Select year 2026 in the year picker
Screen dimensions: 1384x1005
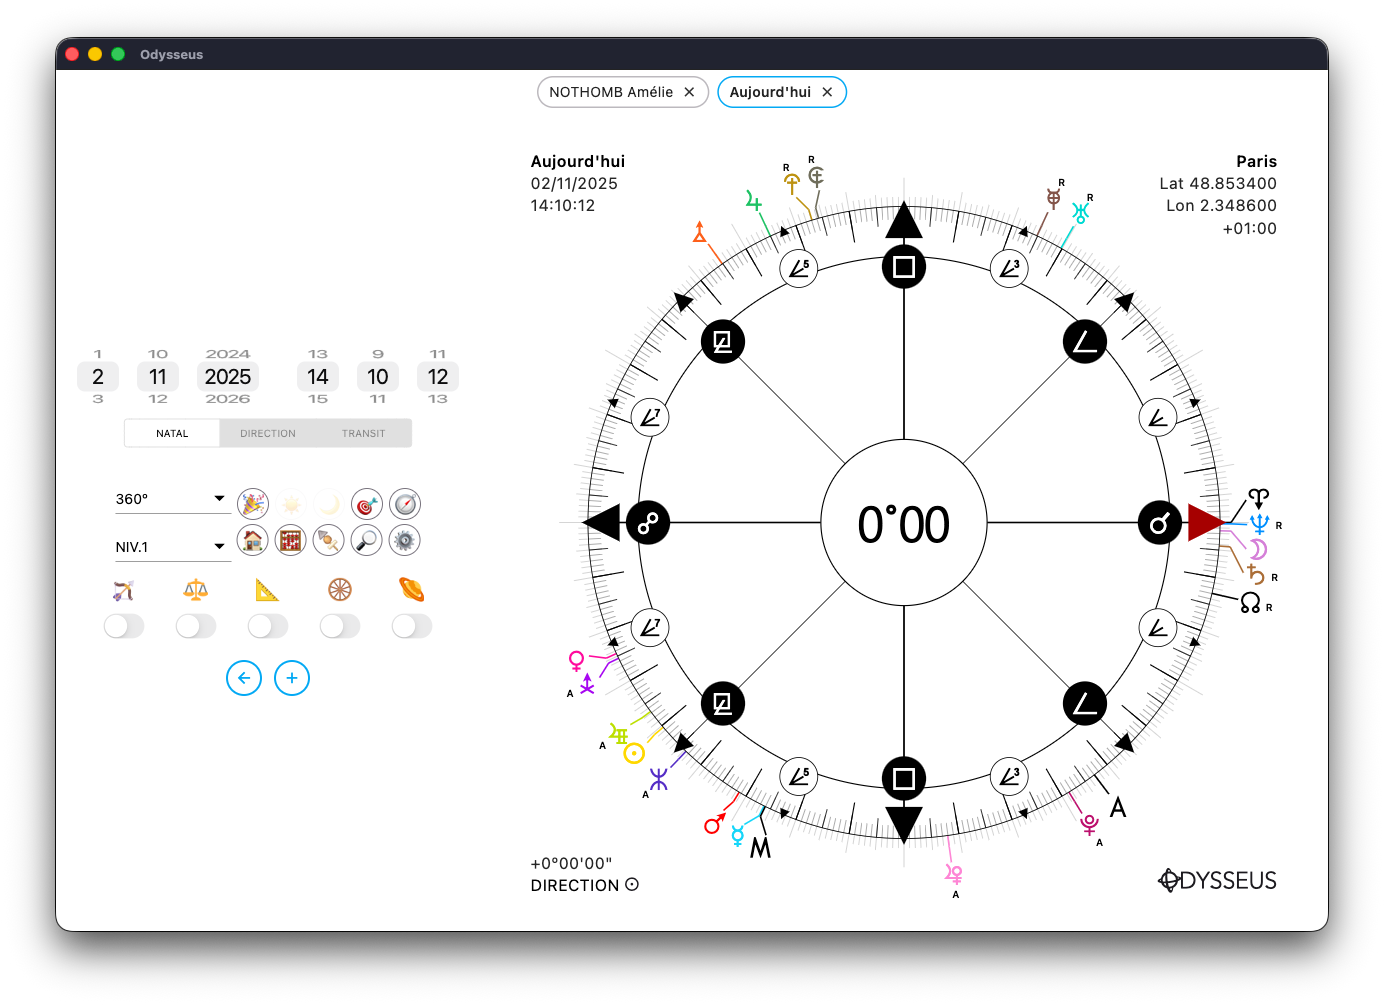(228, 399)
